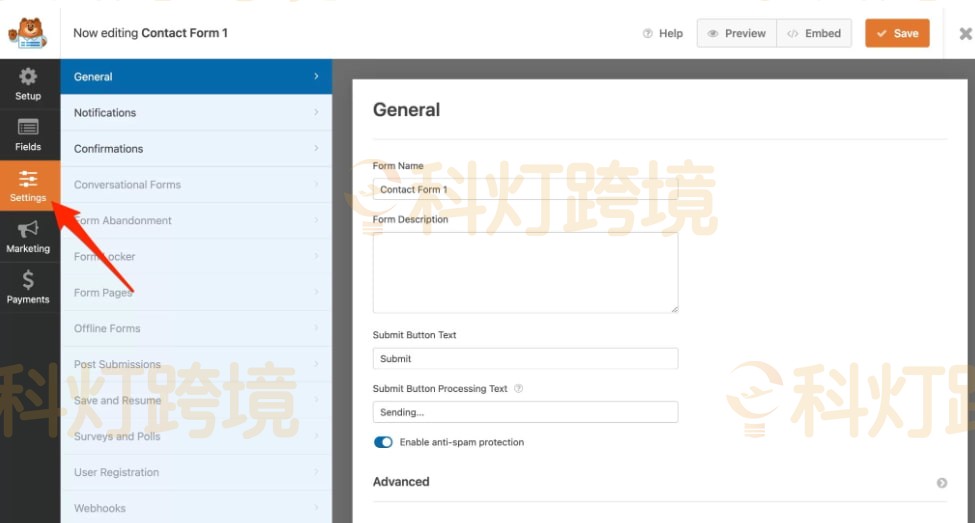
Task: Close the form builder with X
Action: pyautogui.click(x=965, y=33)
